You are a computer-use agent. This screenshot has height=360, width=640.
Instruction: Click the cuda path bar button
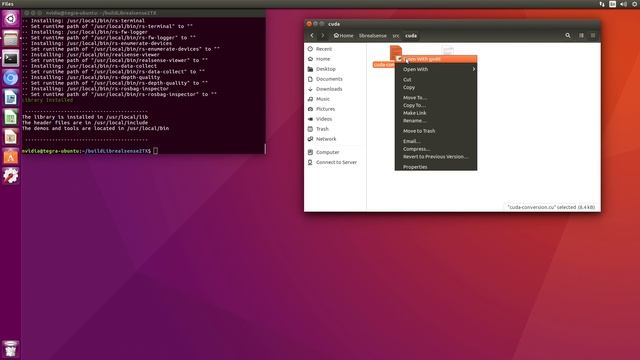pyautogui.click(x=411, y=36)
